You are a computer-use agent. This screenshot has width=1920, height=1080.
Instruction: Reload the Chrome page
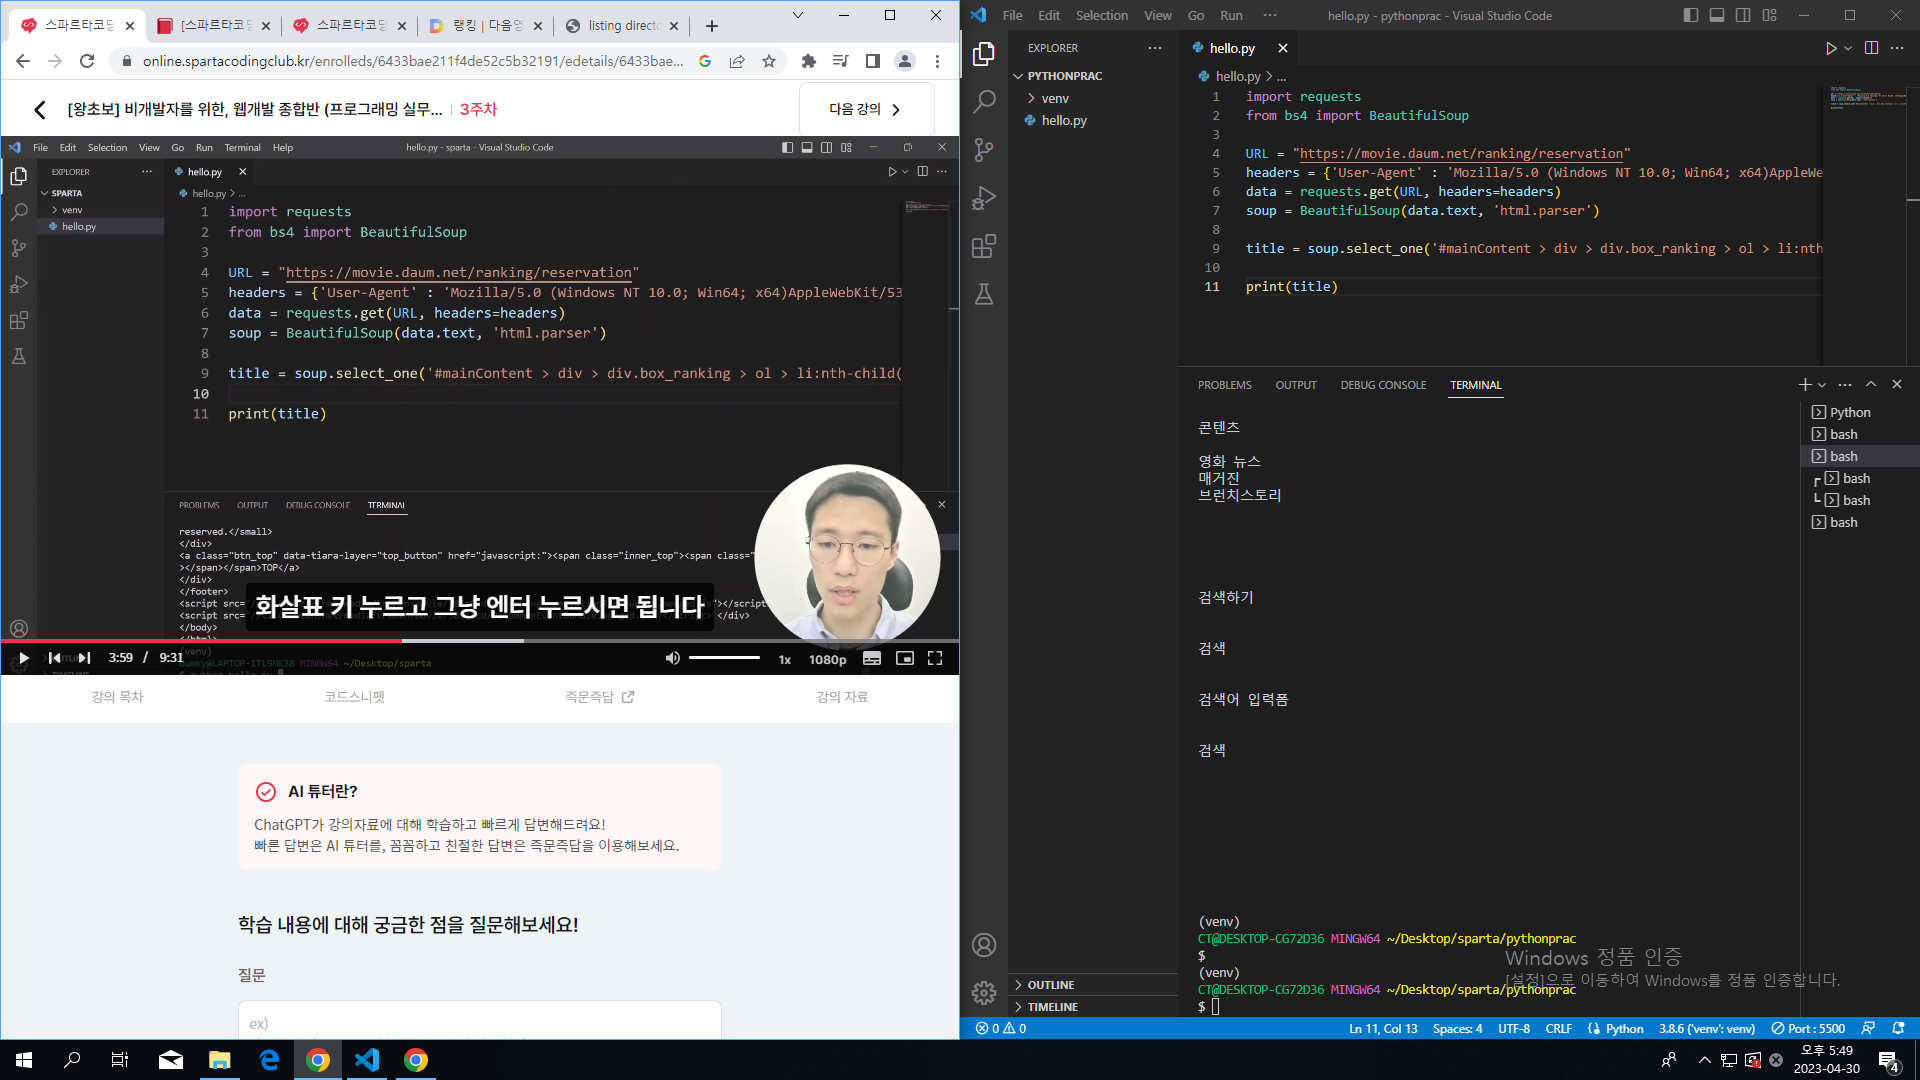point(87,61)
